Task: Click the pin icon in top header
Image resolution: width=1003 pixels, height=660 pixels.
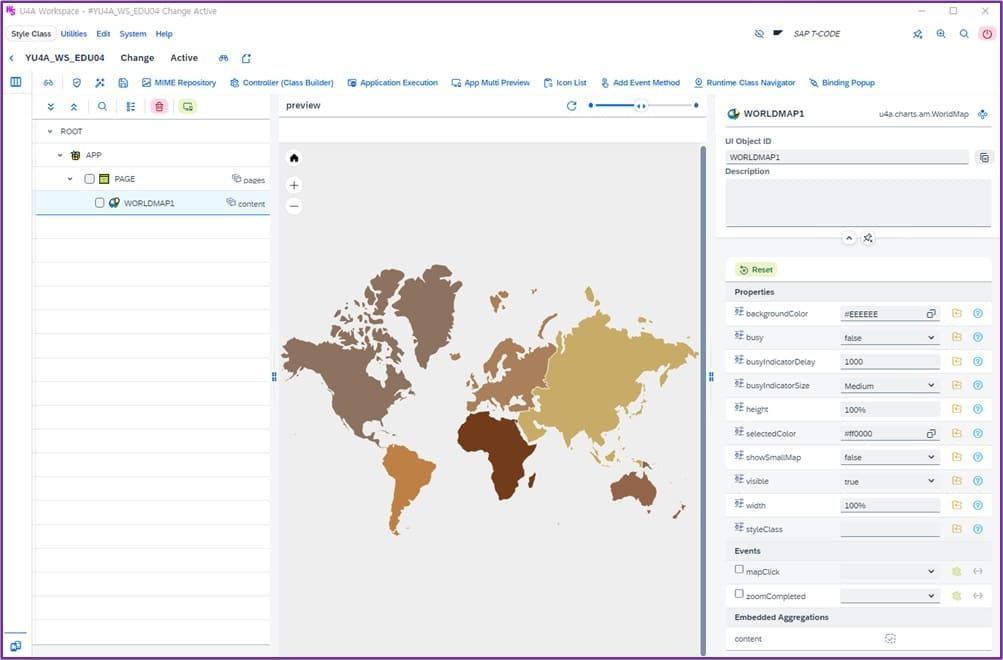Action: [918, 34]
